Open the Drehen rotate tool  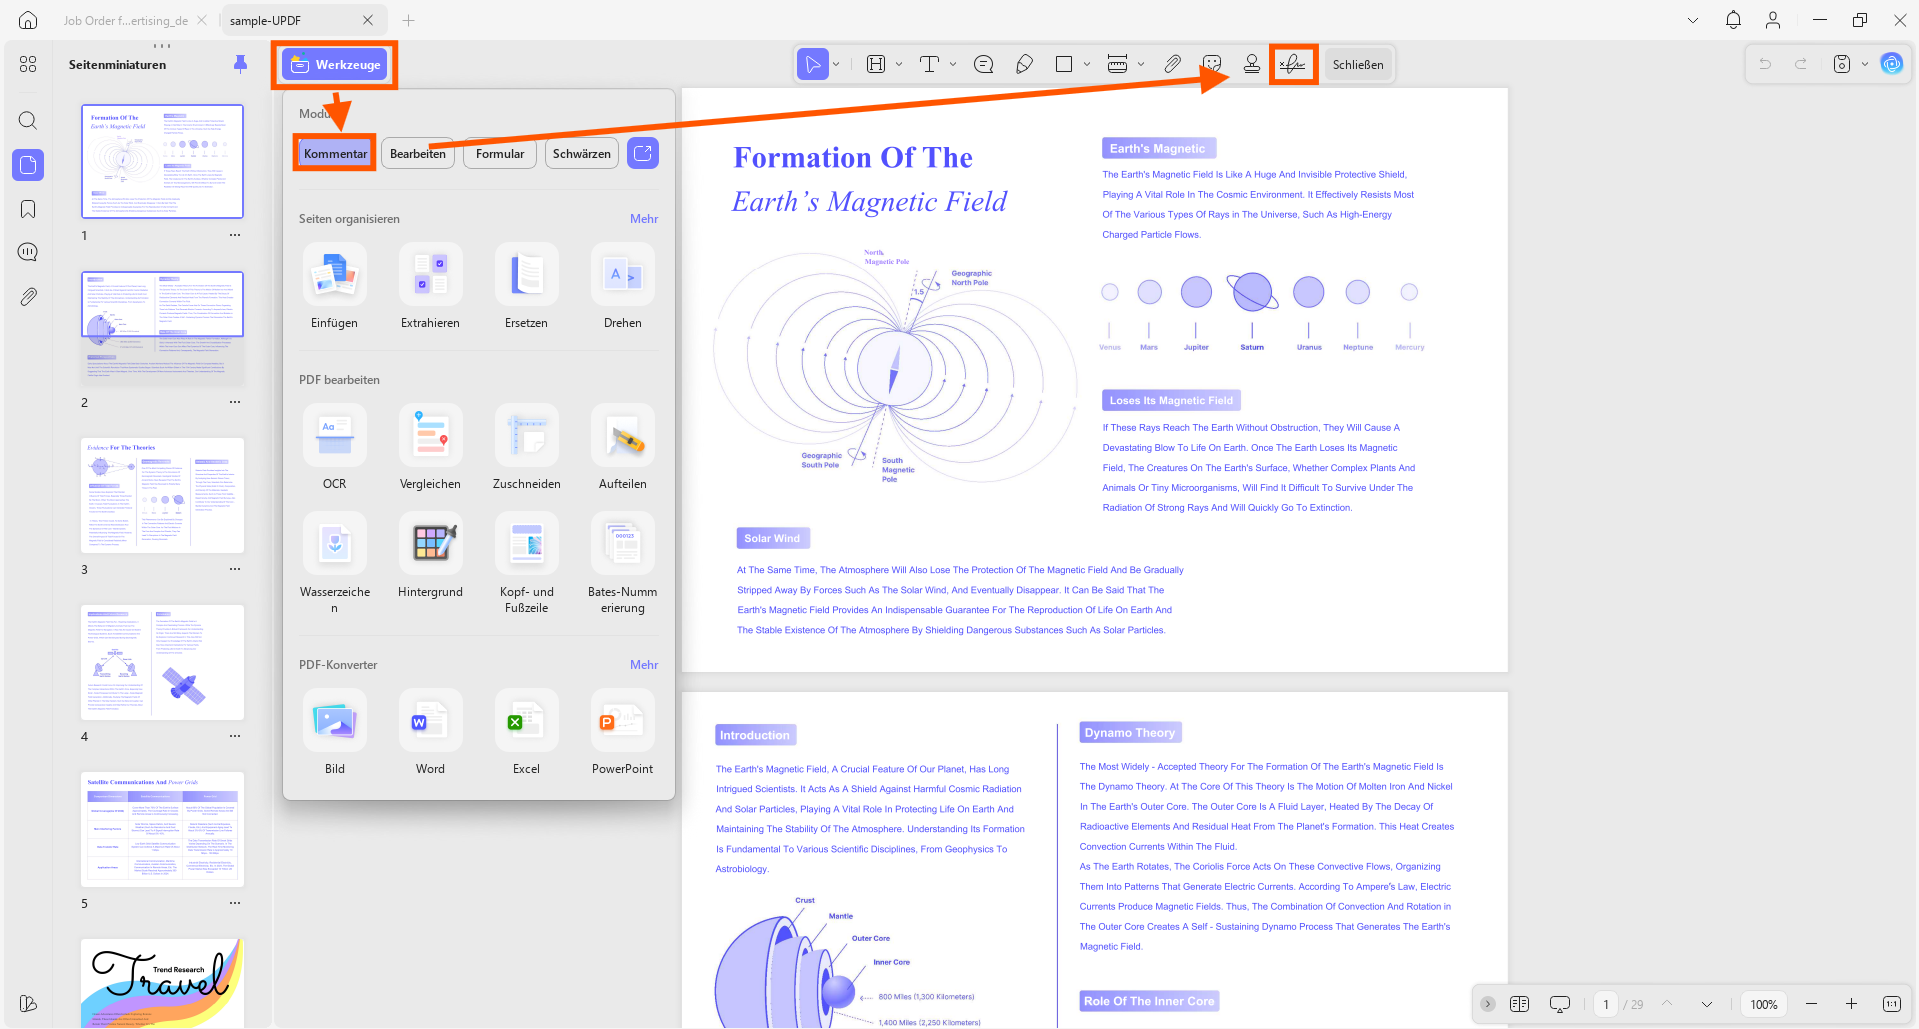[x=622, y=286]
